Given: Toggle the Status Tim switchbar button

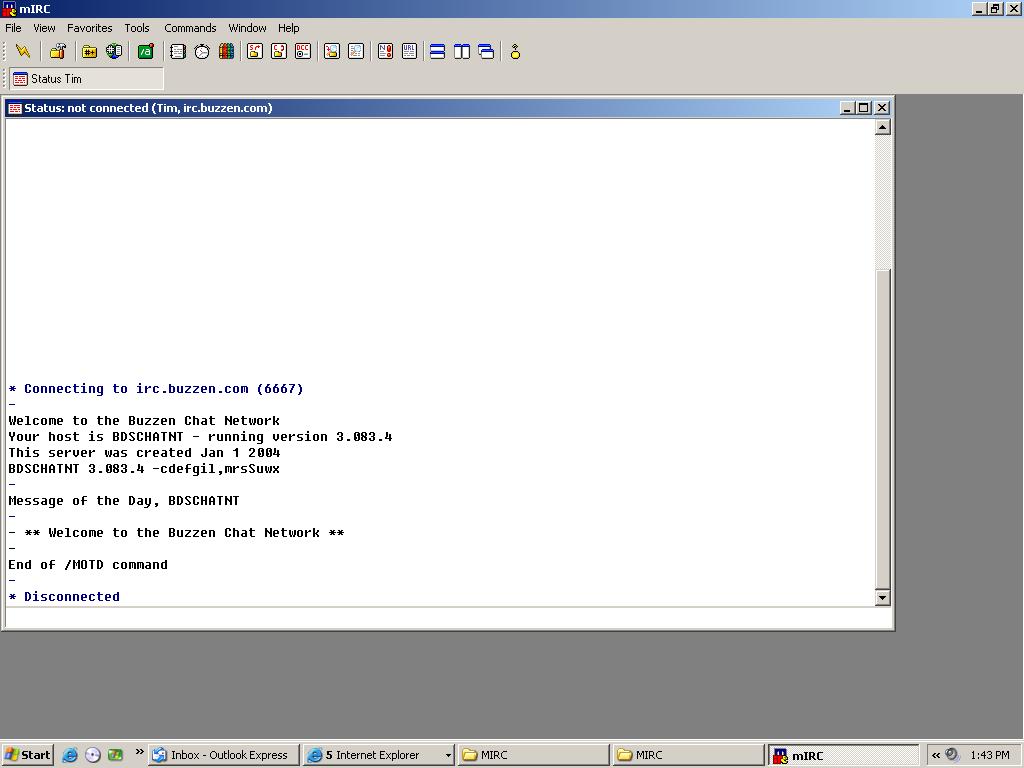Looking at the screenshot, I should (x=86, y=79).
